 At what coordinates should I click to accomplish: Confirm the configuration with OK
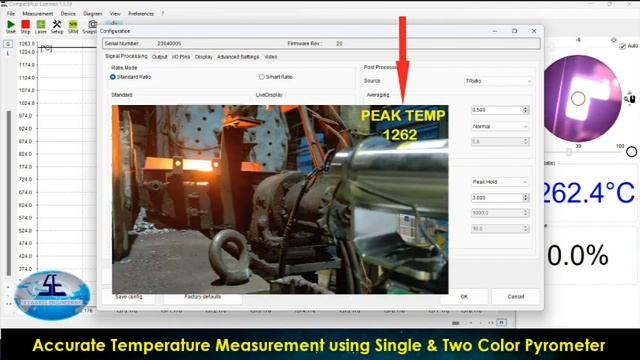point(464,297)
